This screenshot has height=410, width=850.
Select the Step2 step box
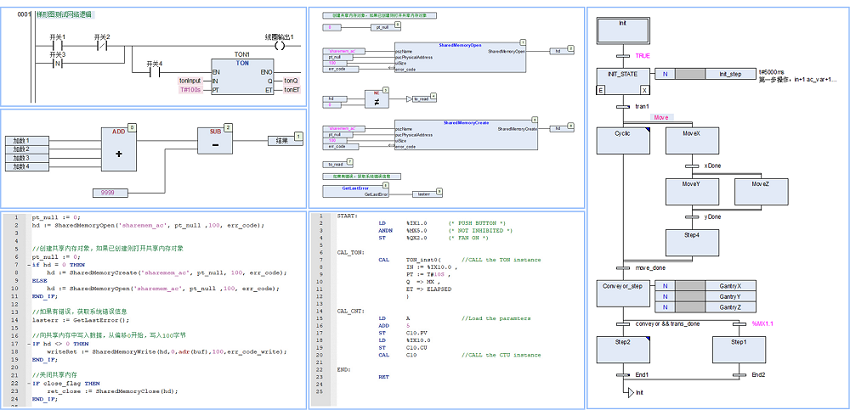pos(622,349)
